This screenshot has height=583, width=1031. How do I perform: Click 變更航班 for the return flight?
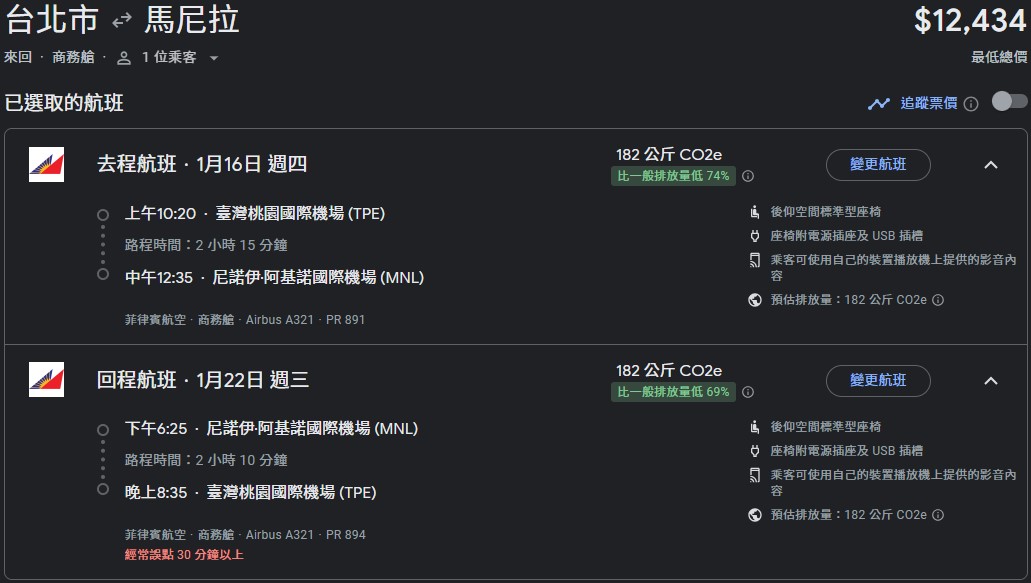click(x=878, y=381)
